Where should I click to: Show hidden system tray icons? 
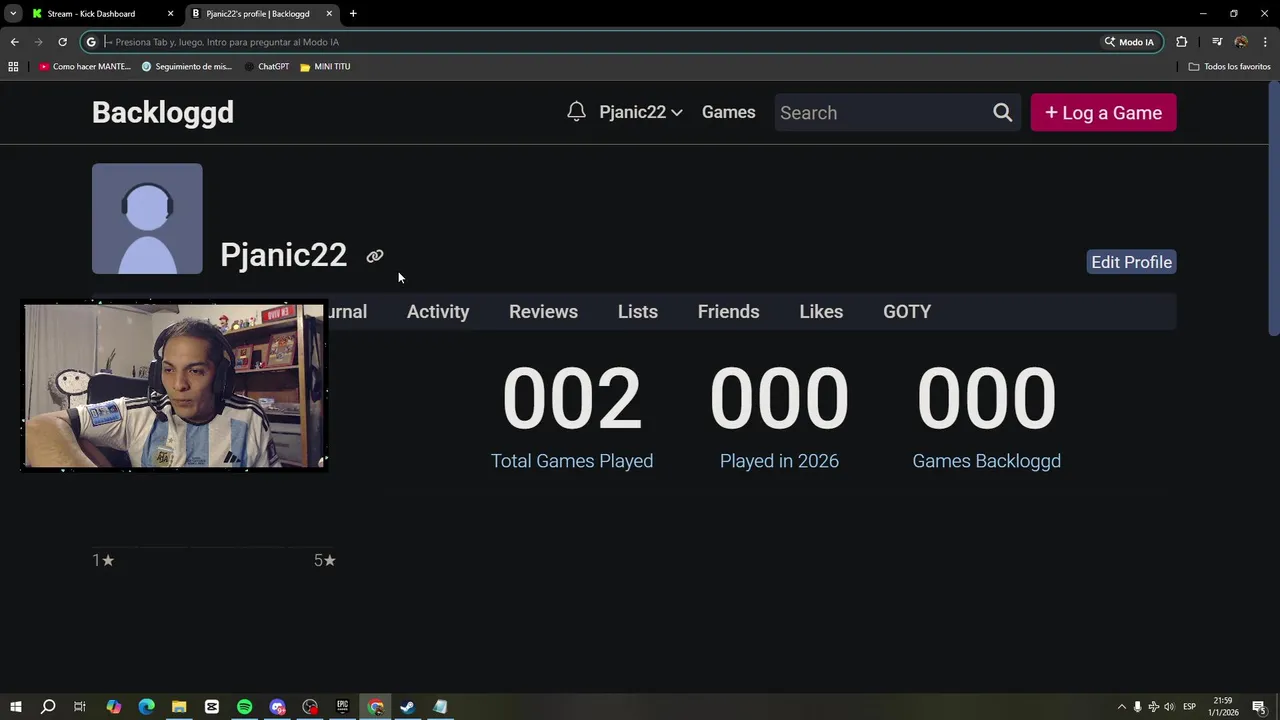coord(1121,707)
